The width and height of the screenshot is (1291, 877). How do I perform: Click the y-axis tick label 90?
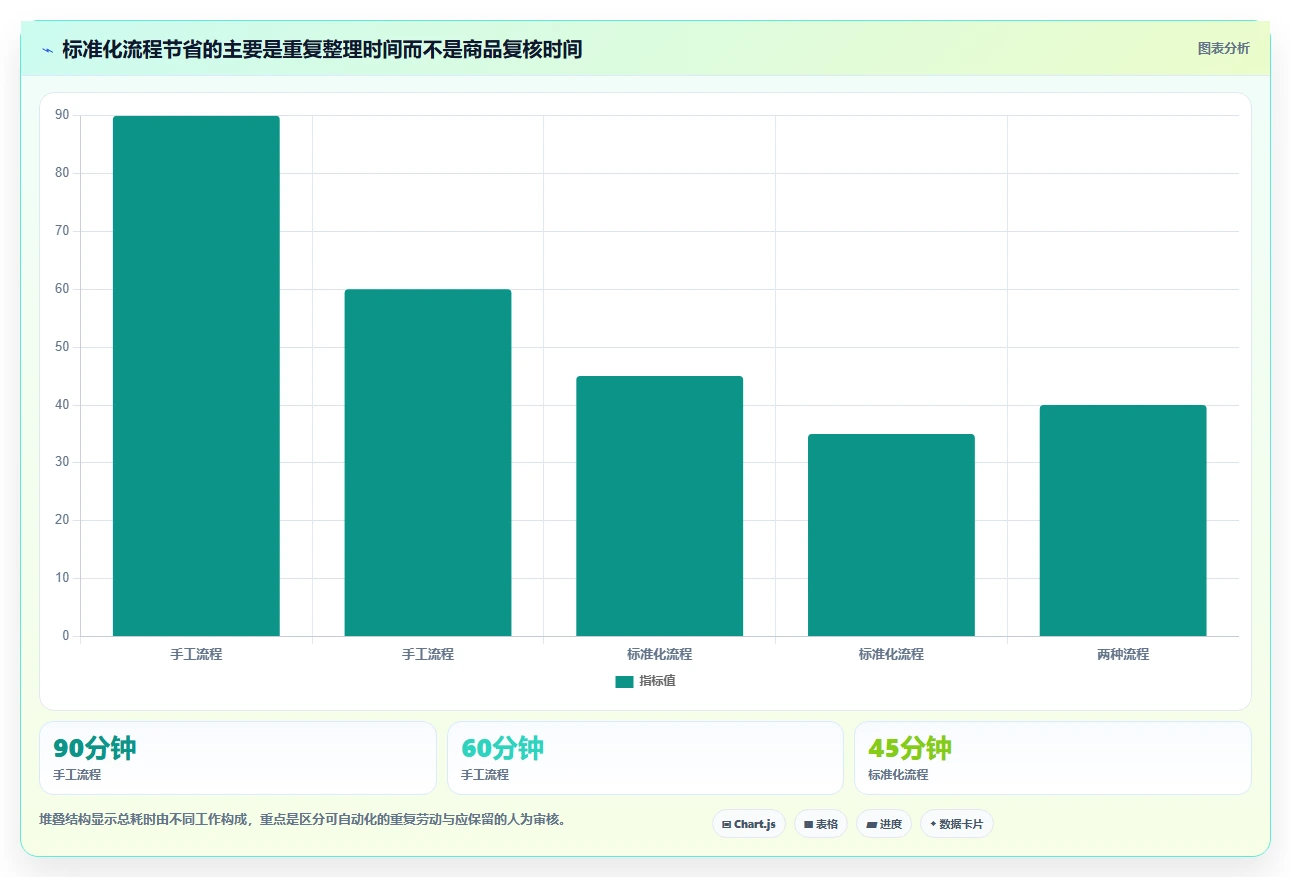pos(62,116)
